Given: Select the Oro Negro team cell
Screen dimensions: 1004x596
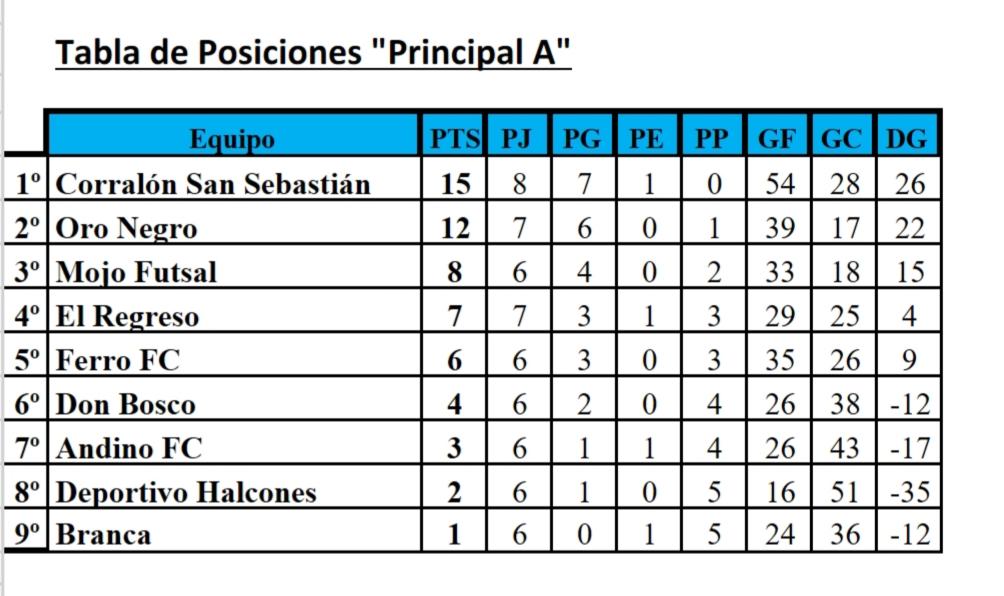Looking at the screenshot, I should [x=127, y=229].
